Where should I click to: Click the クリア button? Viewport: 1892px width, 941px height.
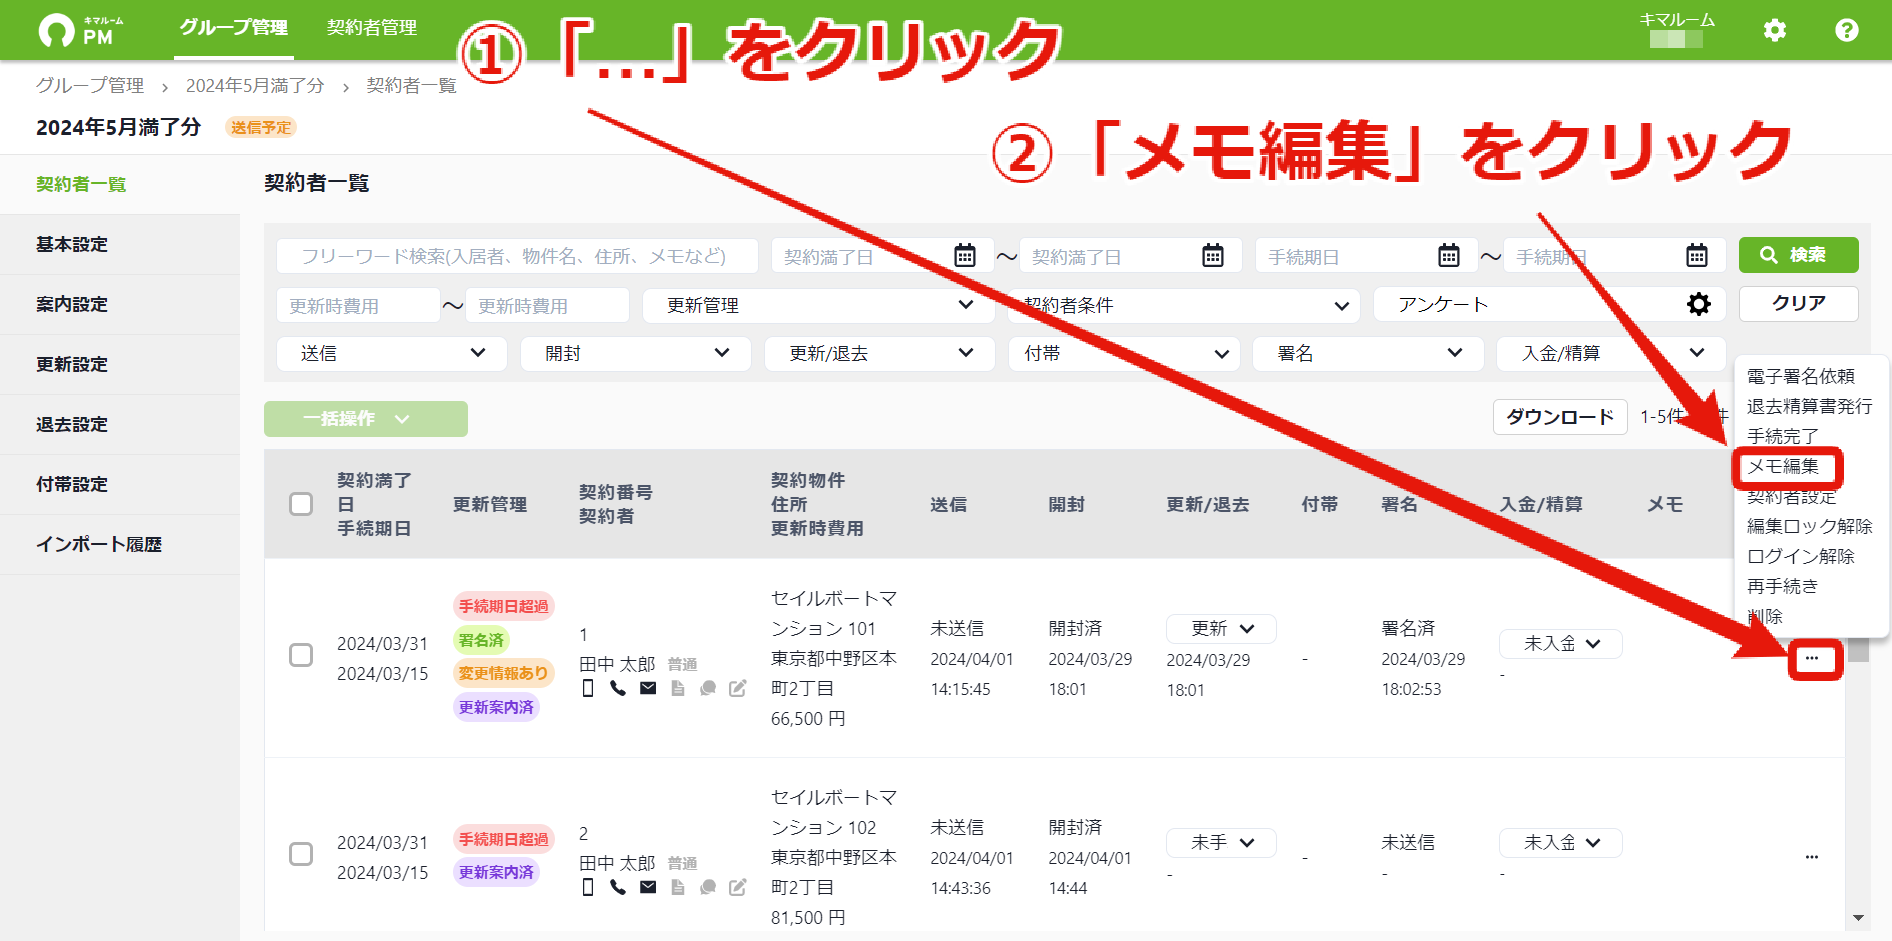point(1798,304)
